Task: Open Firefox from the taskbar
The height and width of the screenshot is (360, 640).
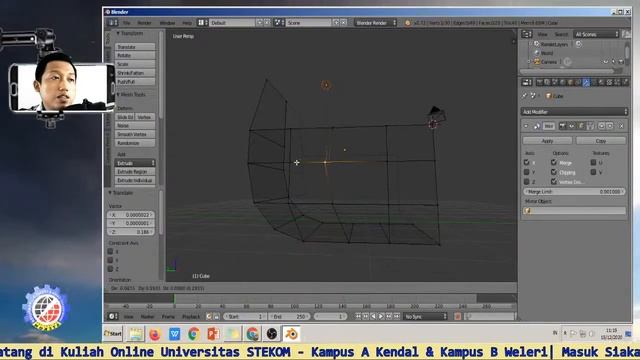Action: pyautogui.click(x=155, y=334)
